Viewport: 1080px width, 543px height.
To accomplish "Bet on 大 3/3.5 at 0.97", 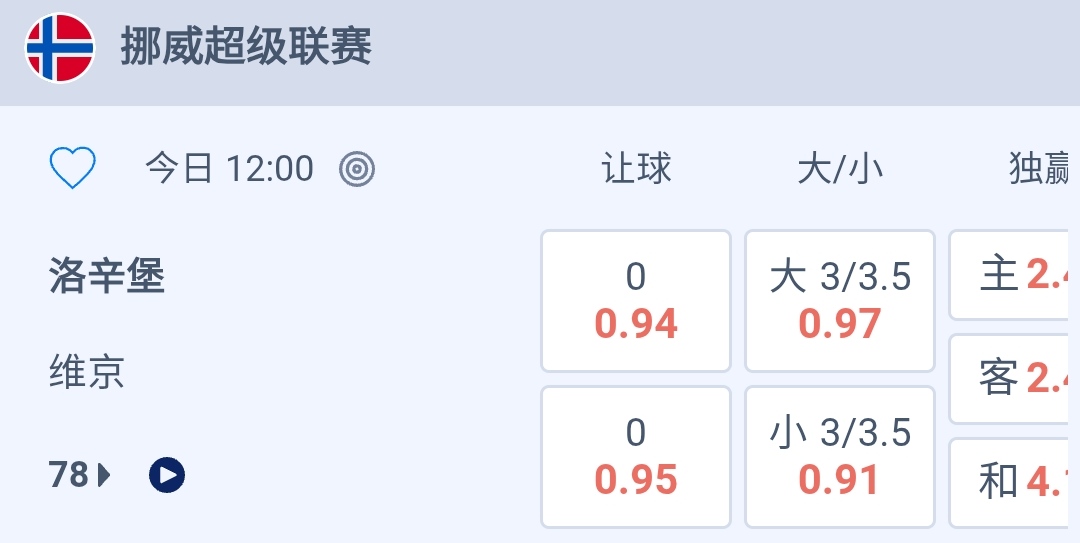I will pos(840,301).
